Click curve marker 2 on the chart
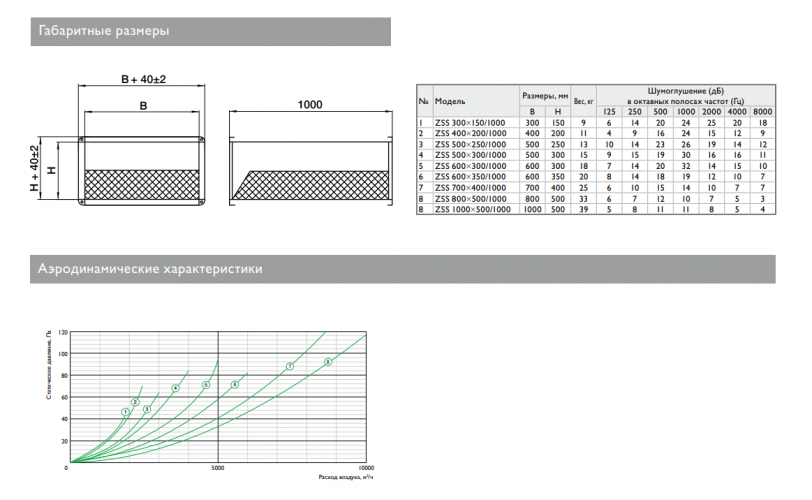This screenshot has width=812, height=500. [x=135, y=402]
